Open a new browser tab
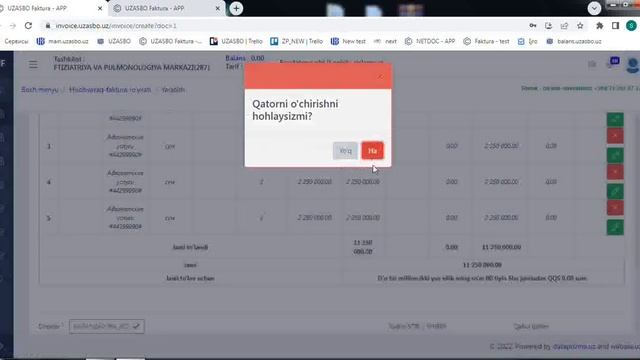This screenshot has height=360, width=640. [236, 8]
